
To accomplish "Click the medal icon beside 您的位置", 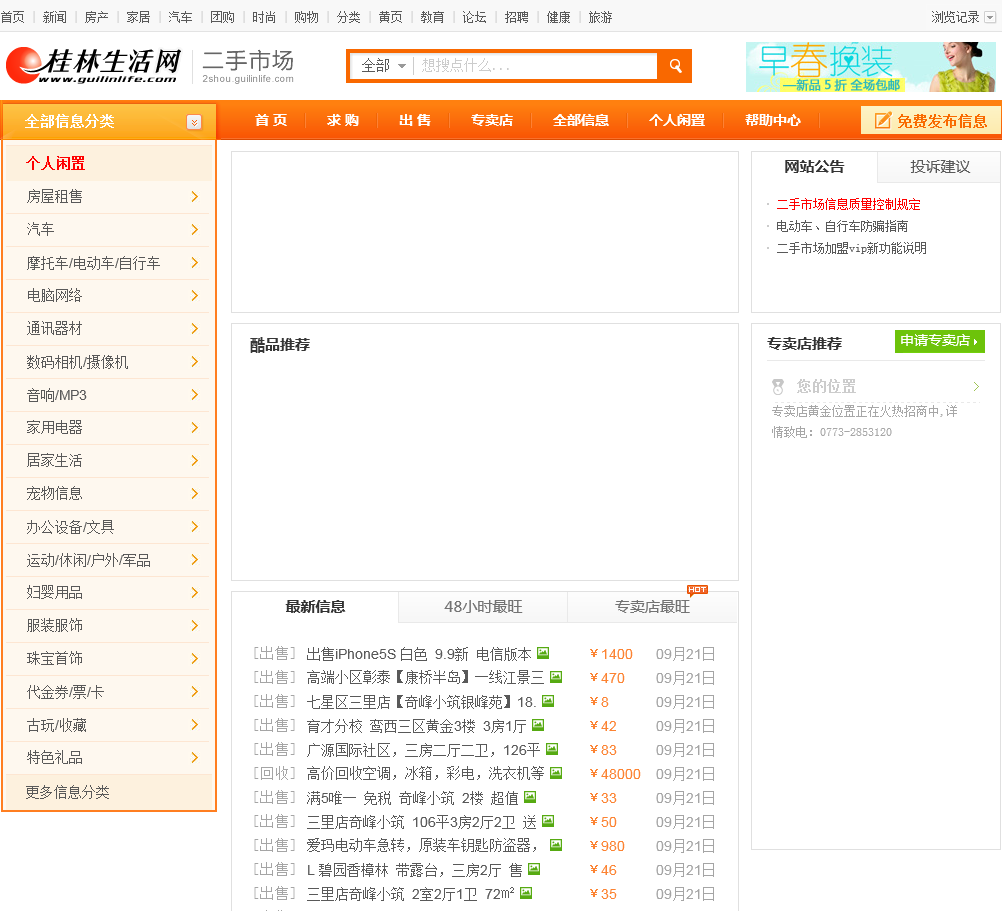I will pos(778,387).
